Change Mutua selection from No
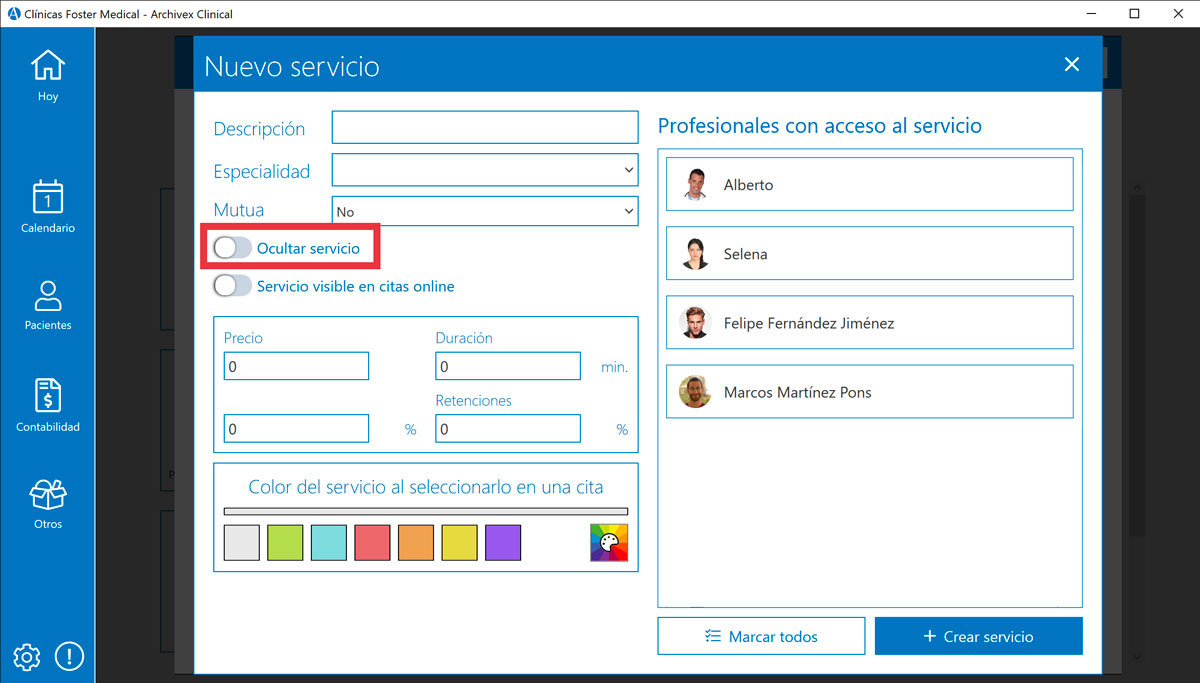Image resolution: width=1200 pixels, height=683 pixels. (x=485, y=210)
